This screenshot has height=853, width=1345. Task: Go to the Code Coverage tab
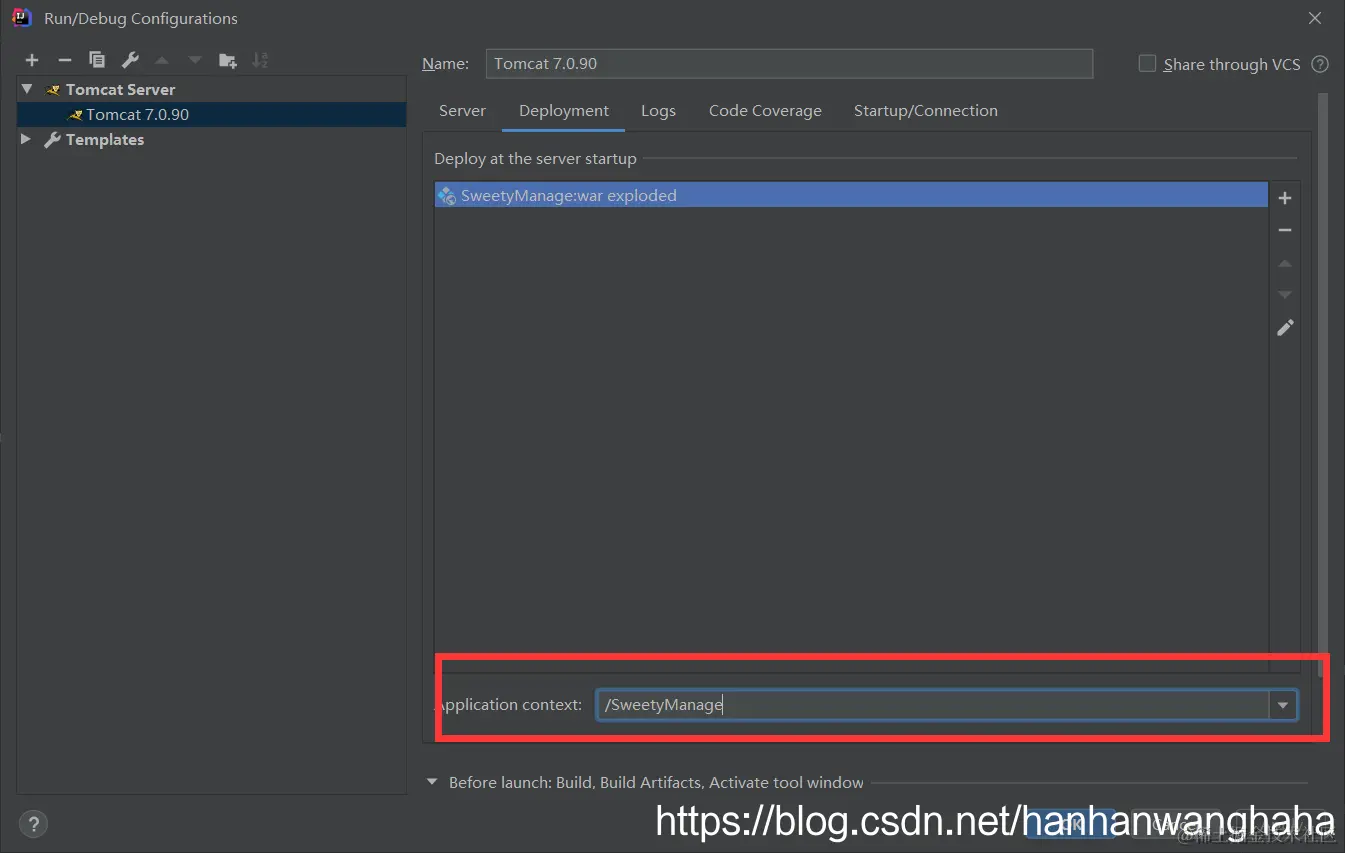point(765,111)
